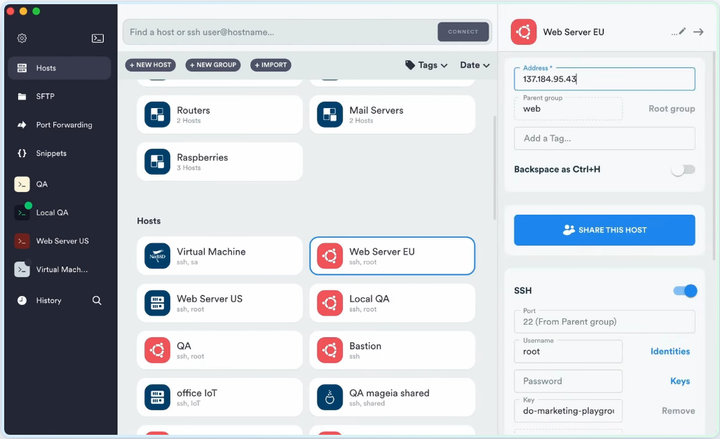This screenshot has width=720, height=439.
Task: Click Remove next to the key
Action: coord(678,411)
